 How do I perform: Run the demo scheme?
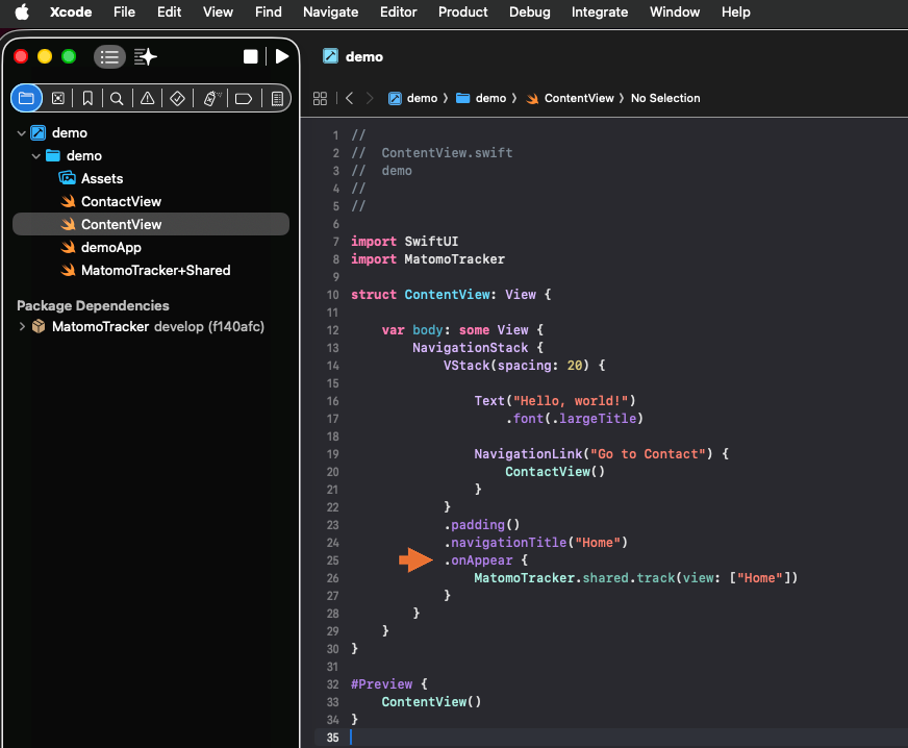pyautogui.click(x=282, y=56)
